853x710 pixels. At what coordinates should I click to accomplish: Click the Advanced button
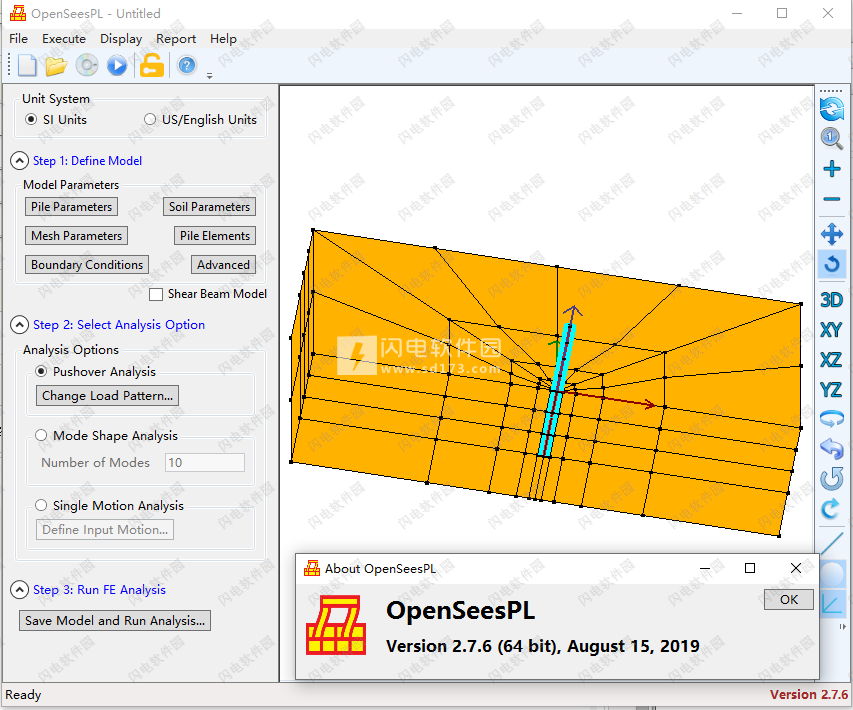pos(224,264)
